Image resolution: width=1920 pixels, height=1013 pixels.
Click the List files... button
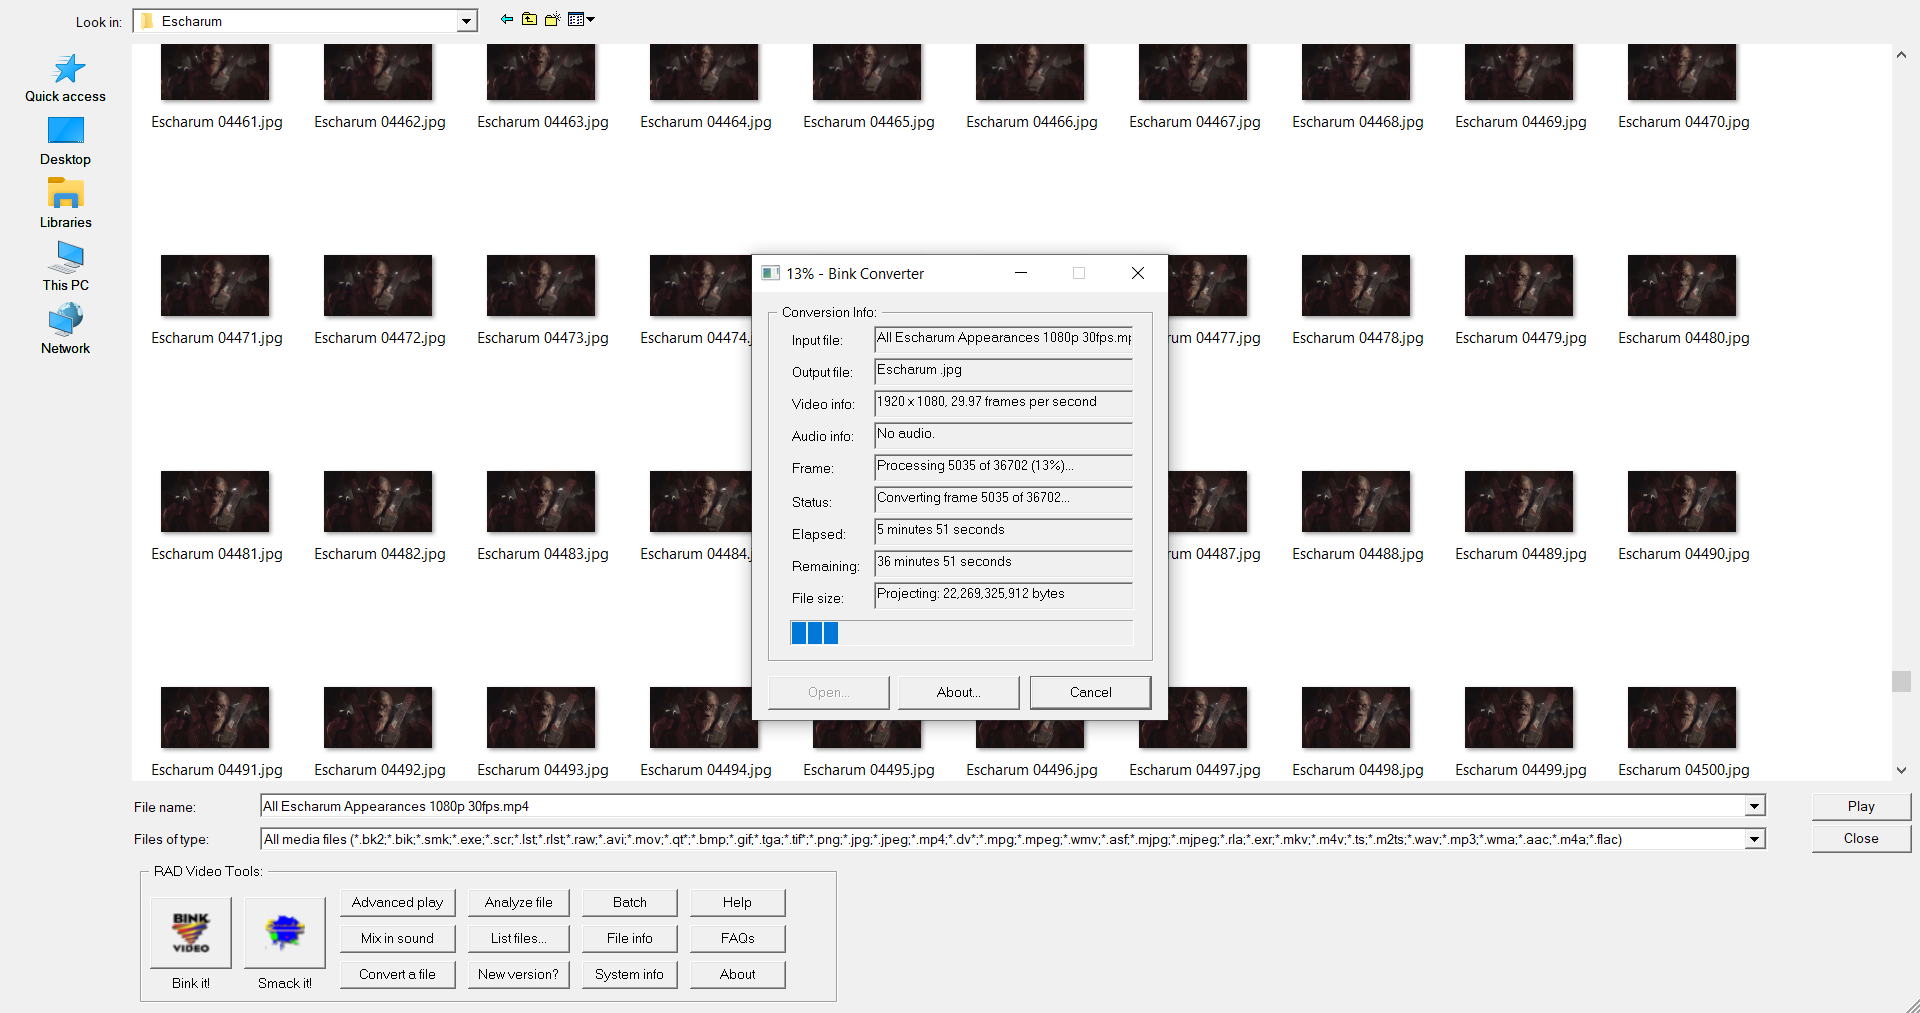[518, 938]
